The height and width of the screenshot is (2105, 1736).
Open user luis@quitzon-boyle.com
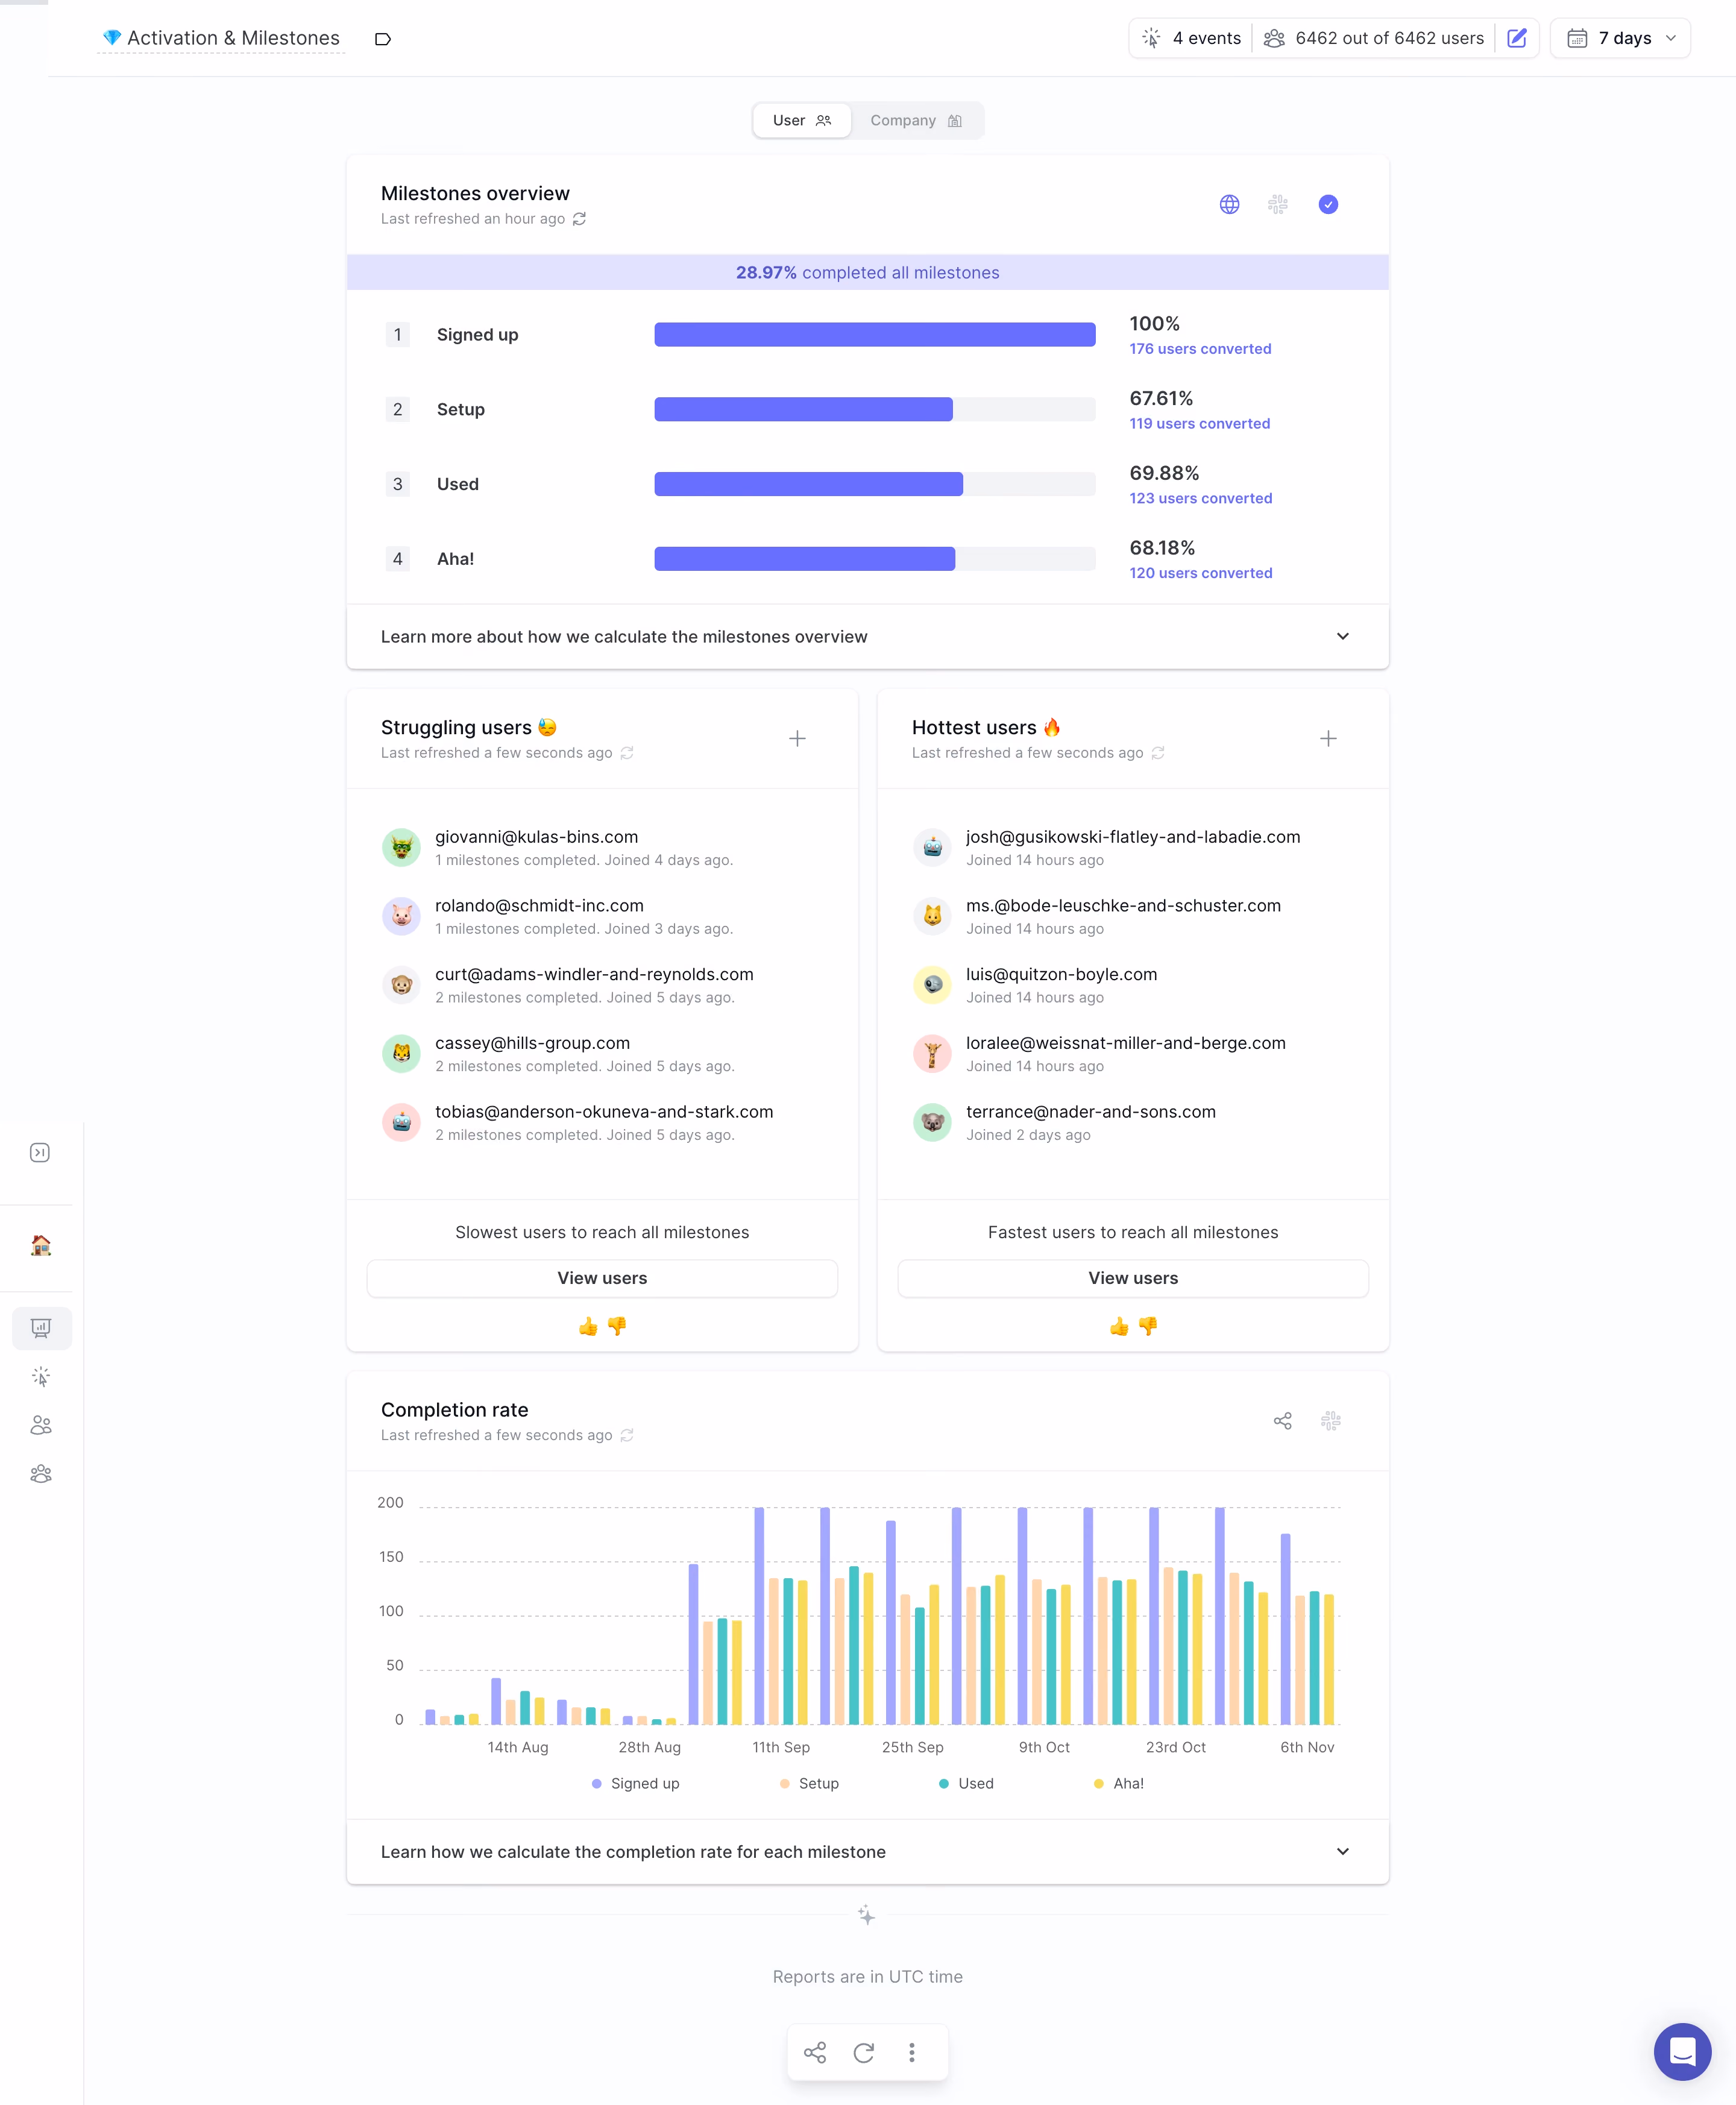[1061, 975]
